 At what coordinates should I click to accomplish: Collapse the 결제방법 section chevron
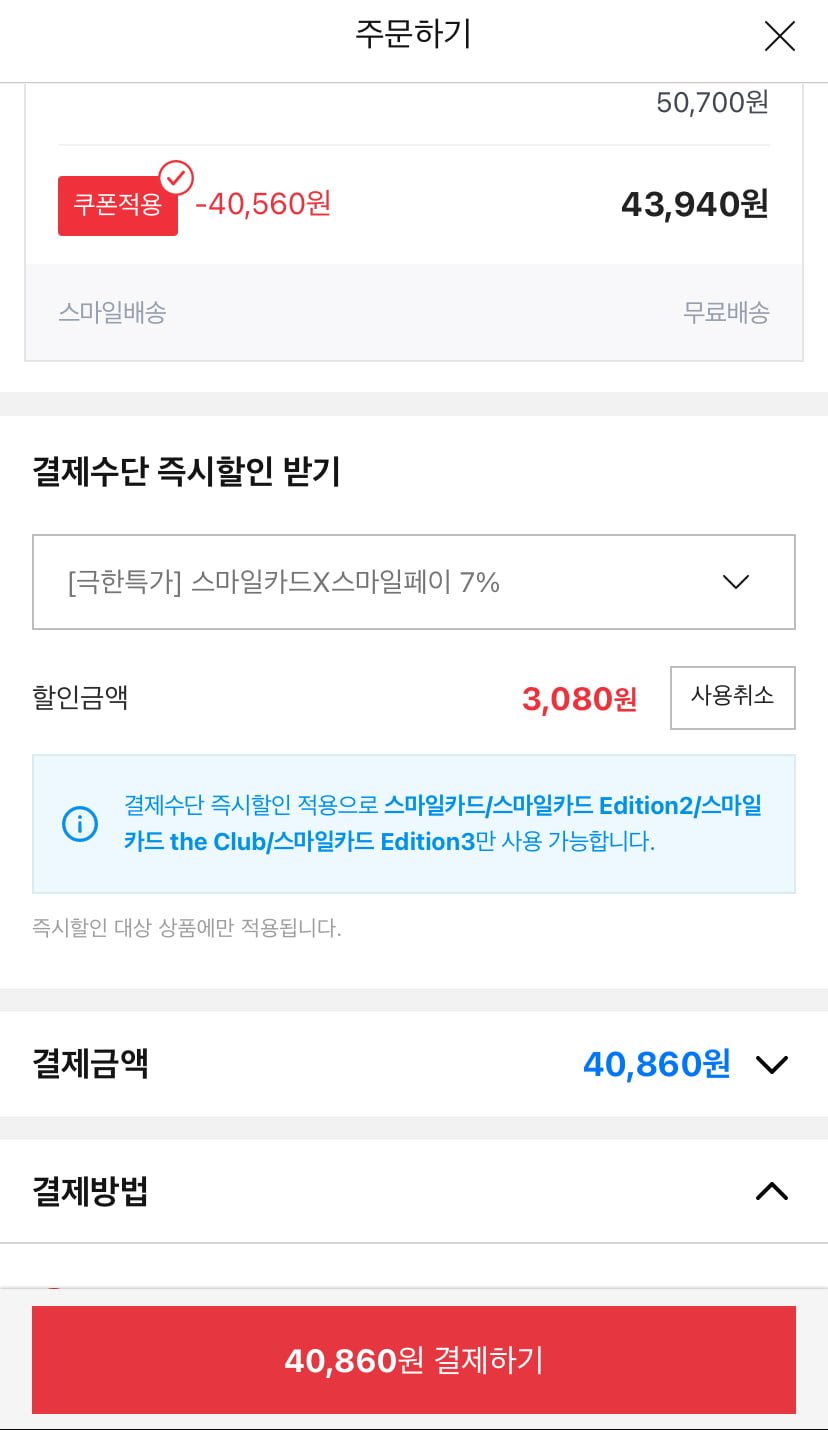(771, 1190)
